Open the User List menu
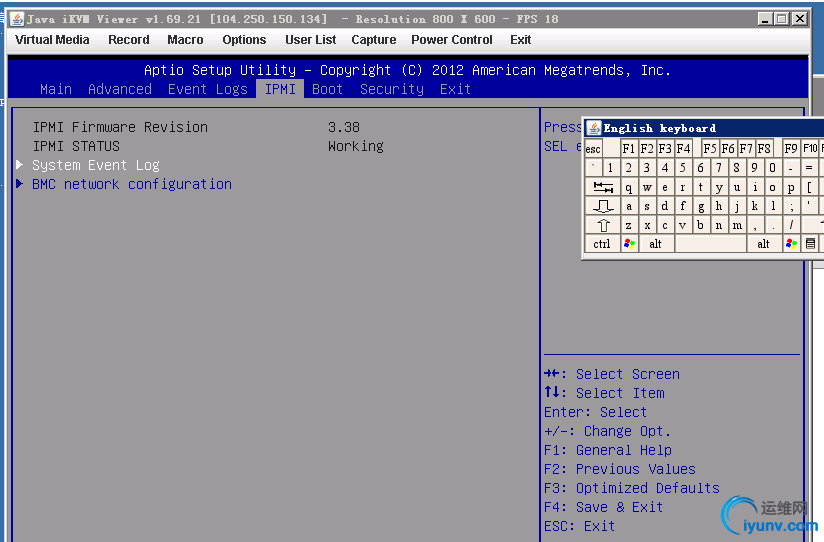824x542 pixels. click(311, 40)
